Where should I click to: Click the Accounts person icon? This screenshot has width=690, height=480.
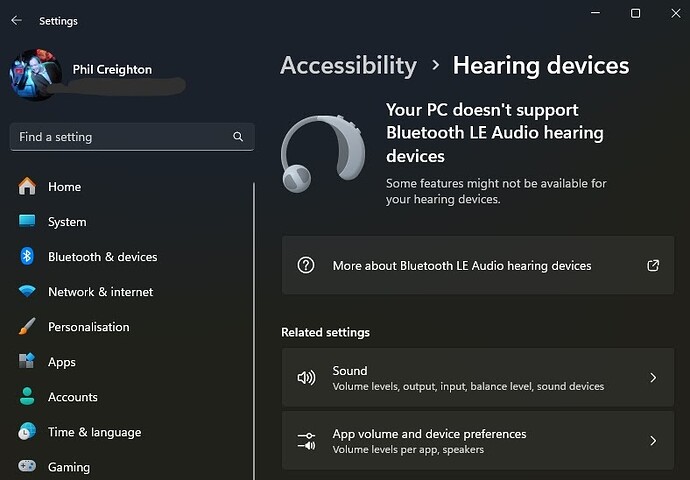(x=27, y=396)
